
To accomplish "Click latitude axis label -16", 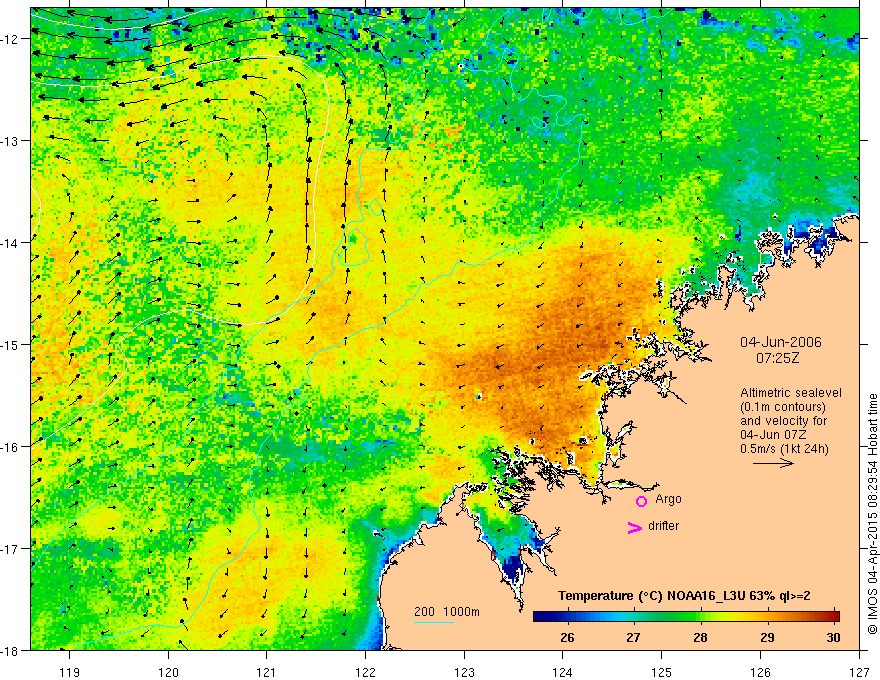I will (x=11, y=447).
